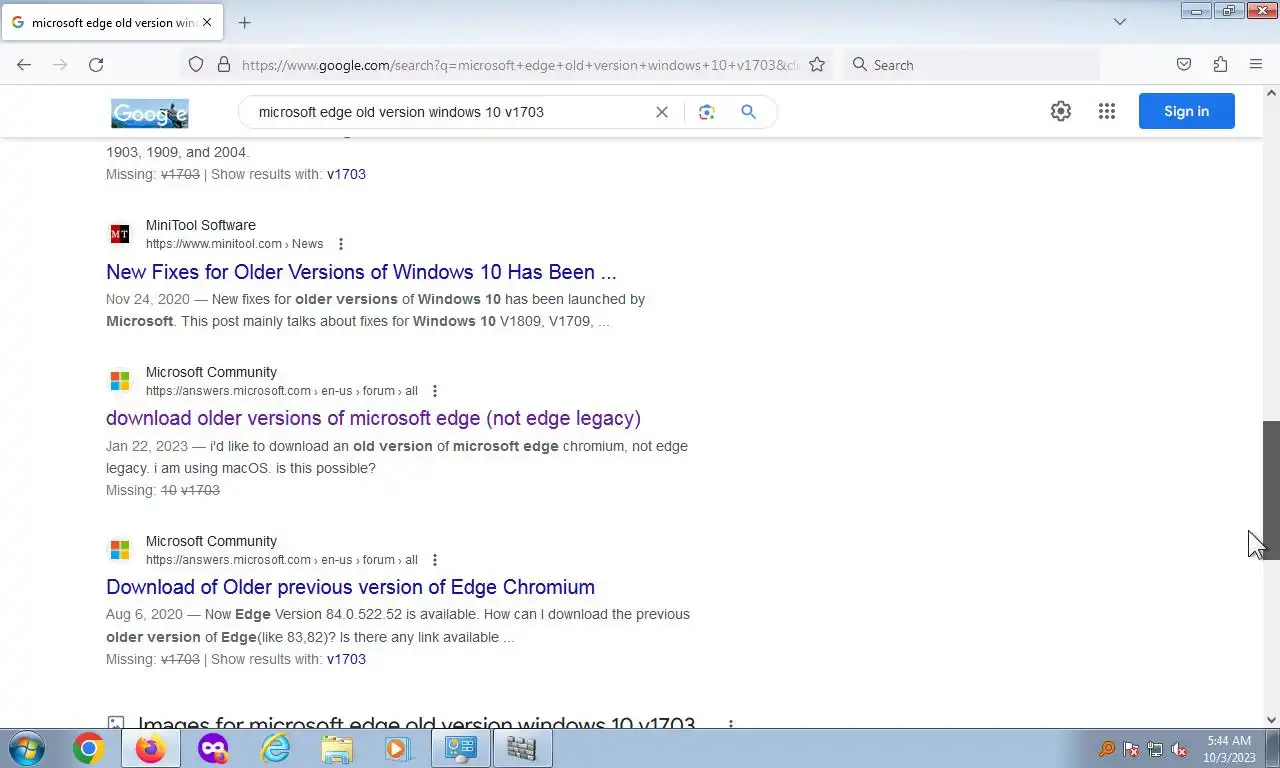Open Google quick settings gear
Screen dimensions: 1280x768
coord(1061,111)
